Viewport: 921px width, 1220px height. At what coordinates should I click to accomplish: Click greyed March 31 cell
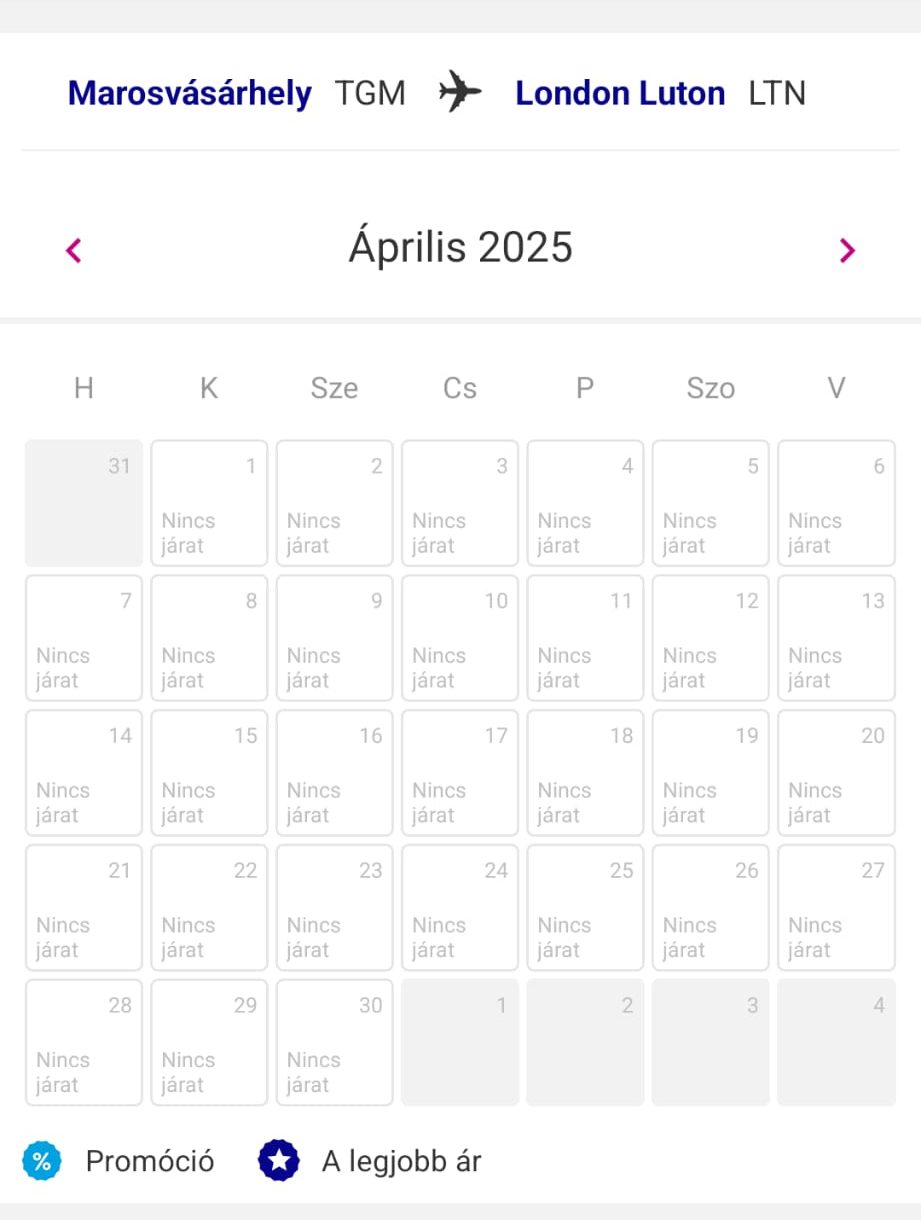pyautogui.click(x=84, y=503)
